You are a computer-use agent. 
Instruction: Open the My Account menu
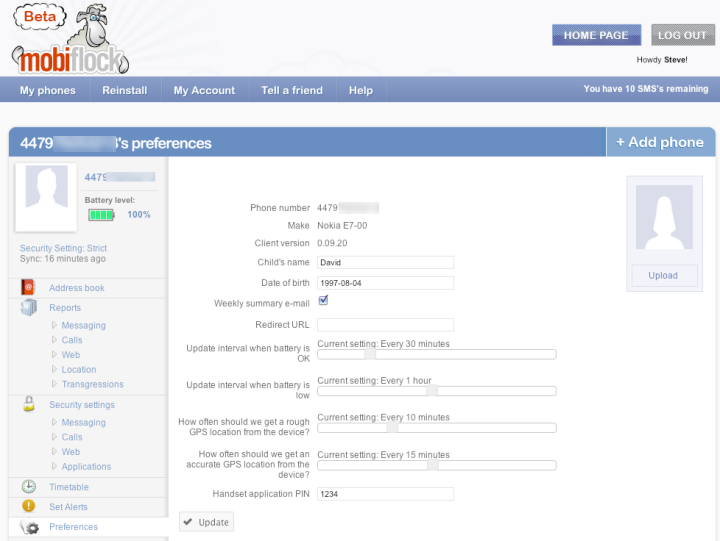pyautogui.click(x=204, y=90)
